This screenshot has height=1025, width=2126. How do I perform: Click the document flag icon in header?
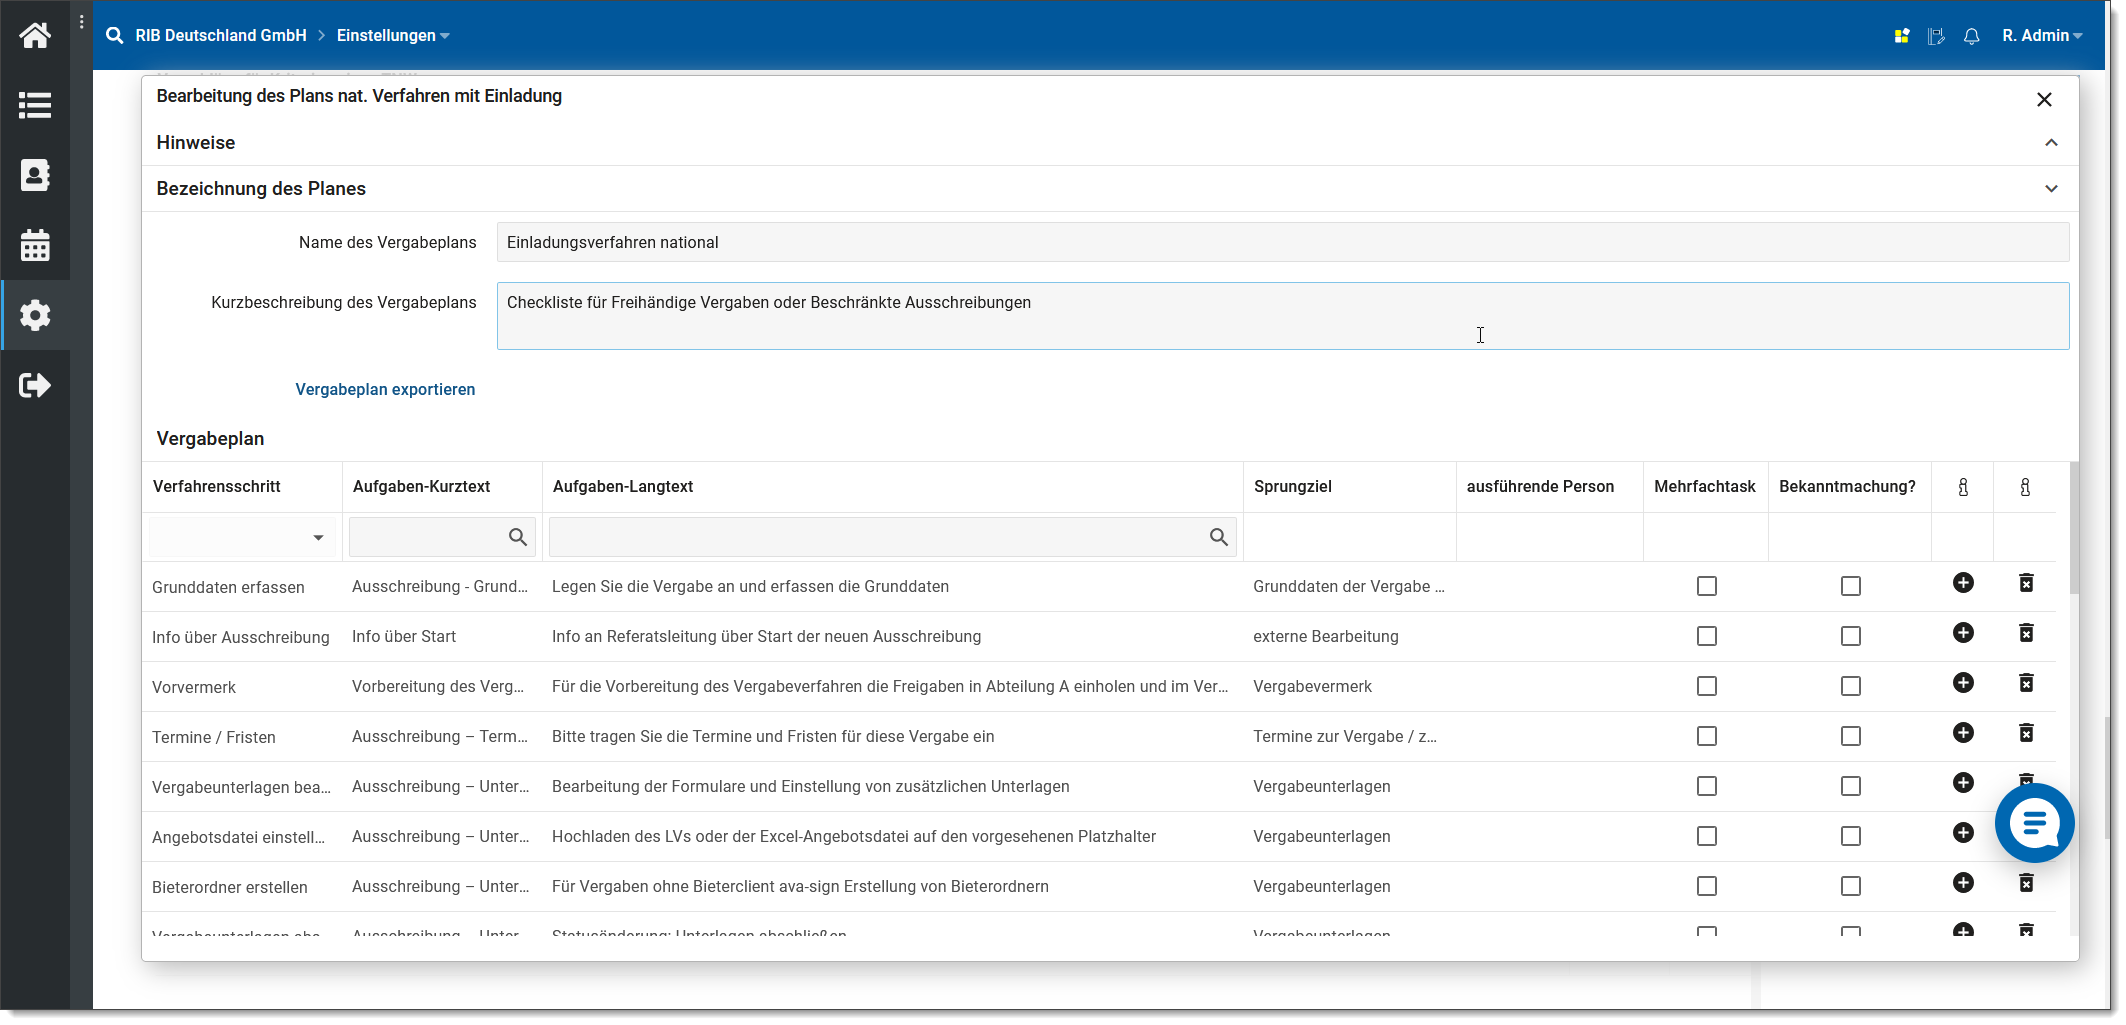(x=1936, y=36)
